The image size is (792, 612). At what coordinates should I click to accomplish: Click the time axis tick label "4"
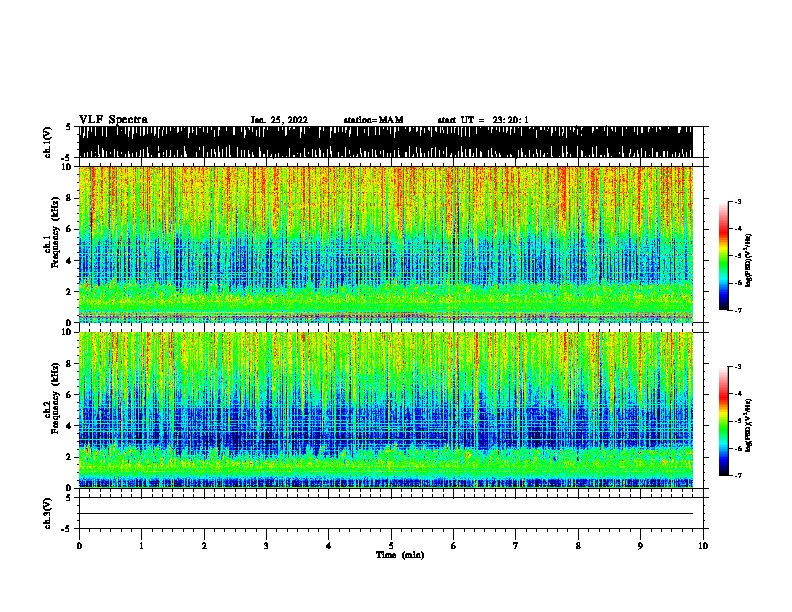329,546
